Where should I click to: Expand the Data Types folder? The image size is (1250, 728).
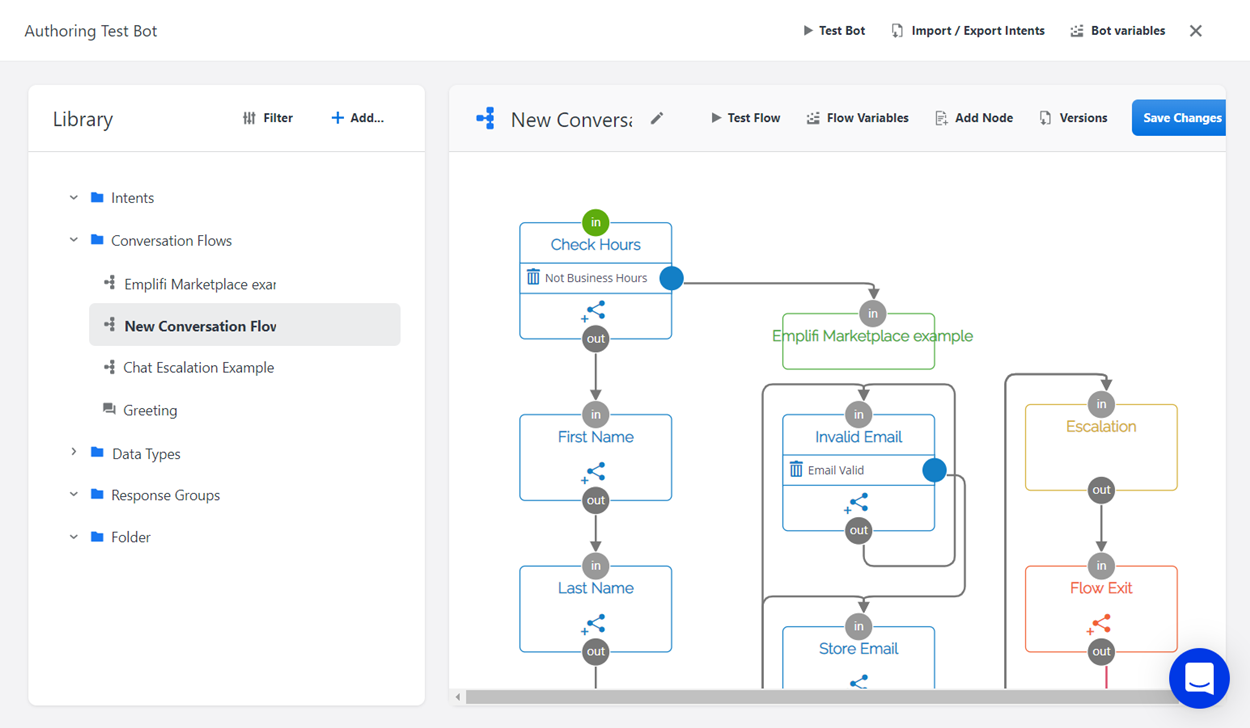click(x=74, y=453)
